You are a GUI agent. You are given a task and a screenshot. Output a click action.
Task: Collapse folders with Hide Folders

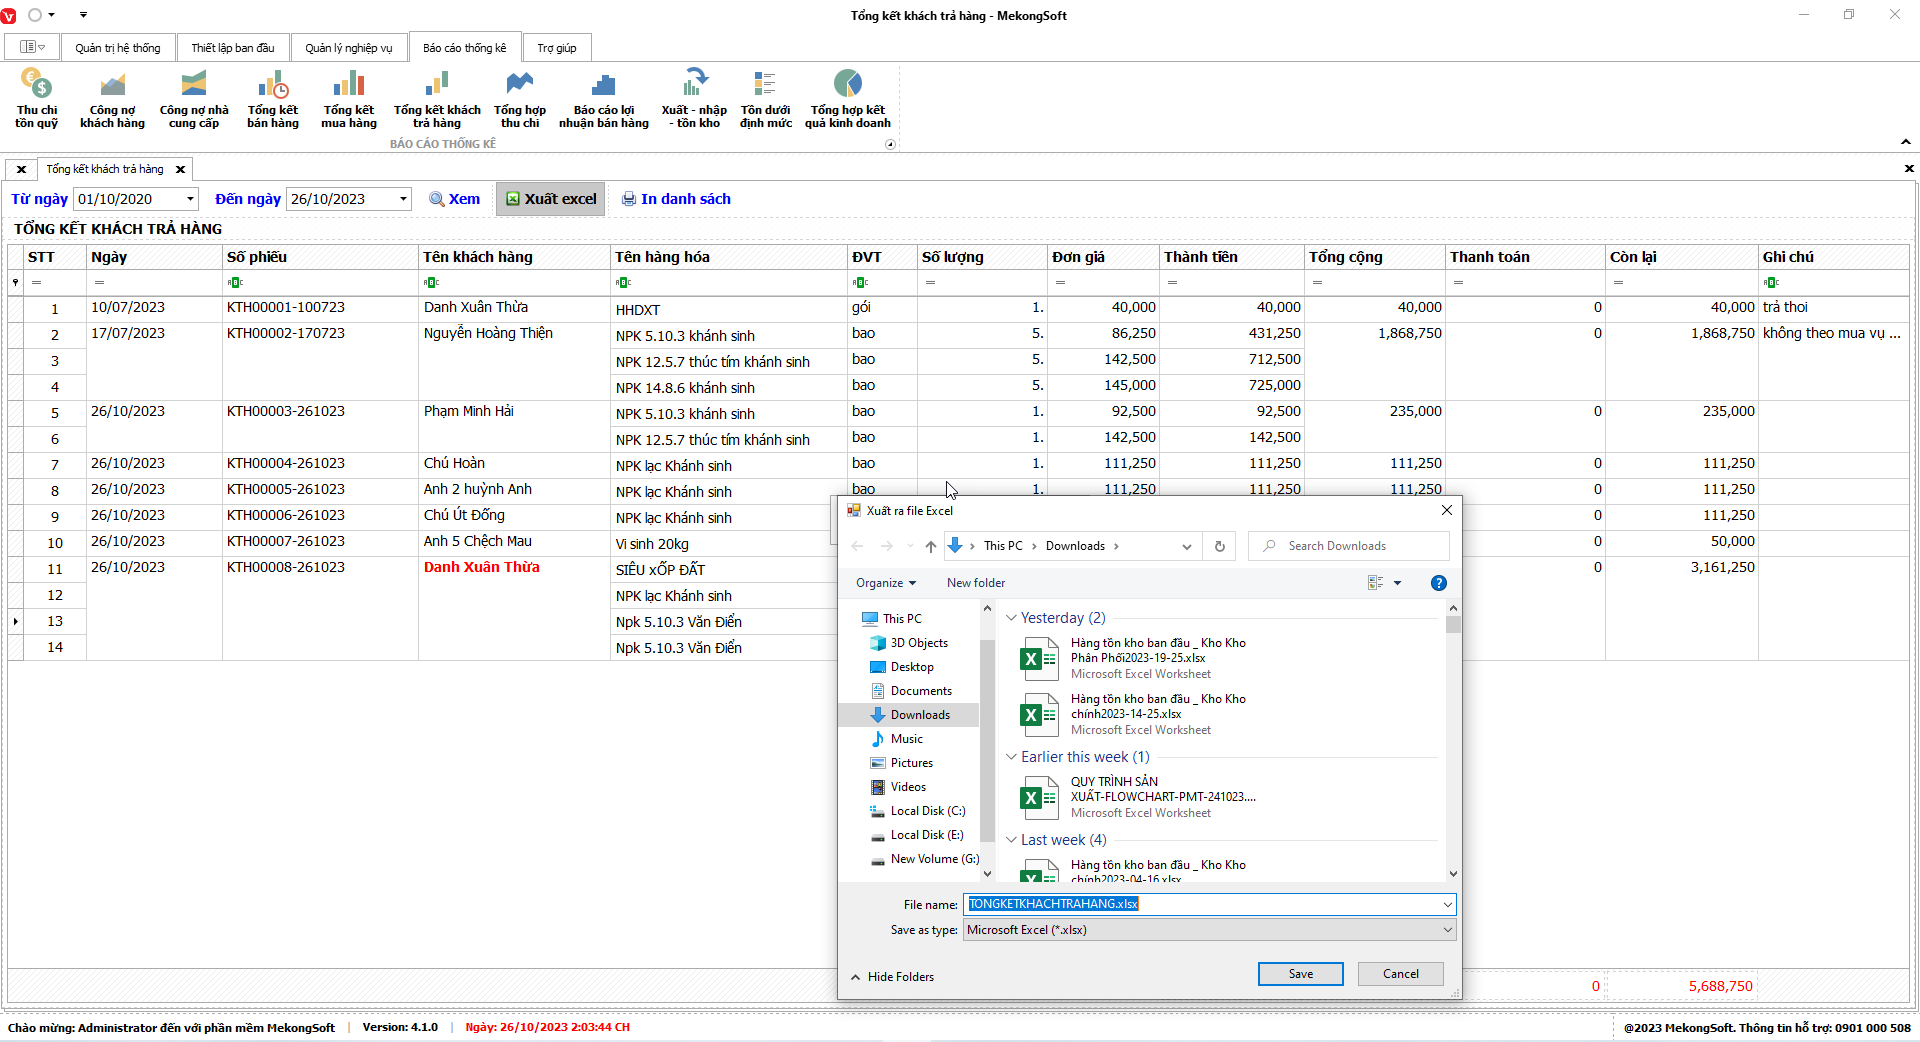pos(892,977)
